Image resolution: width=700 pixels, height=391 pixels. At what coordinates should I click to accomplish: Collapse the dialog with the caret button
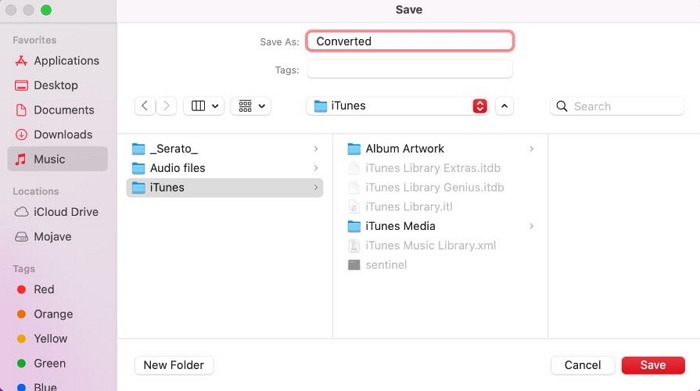[504, 106]
